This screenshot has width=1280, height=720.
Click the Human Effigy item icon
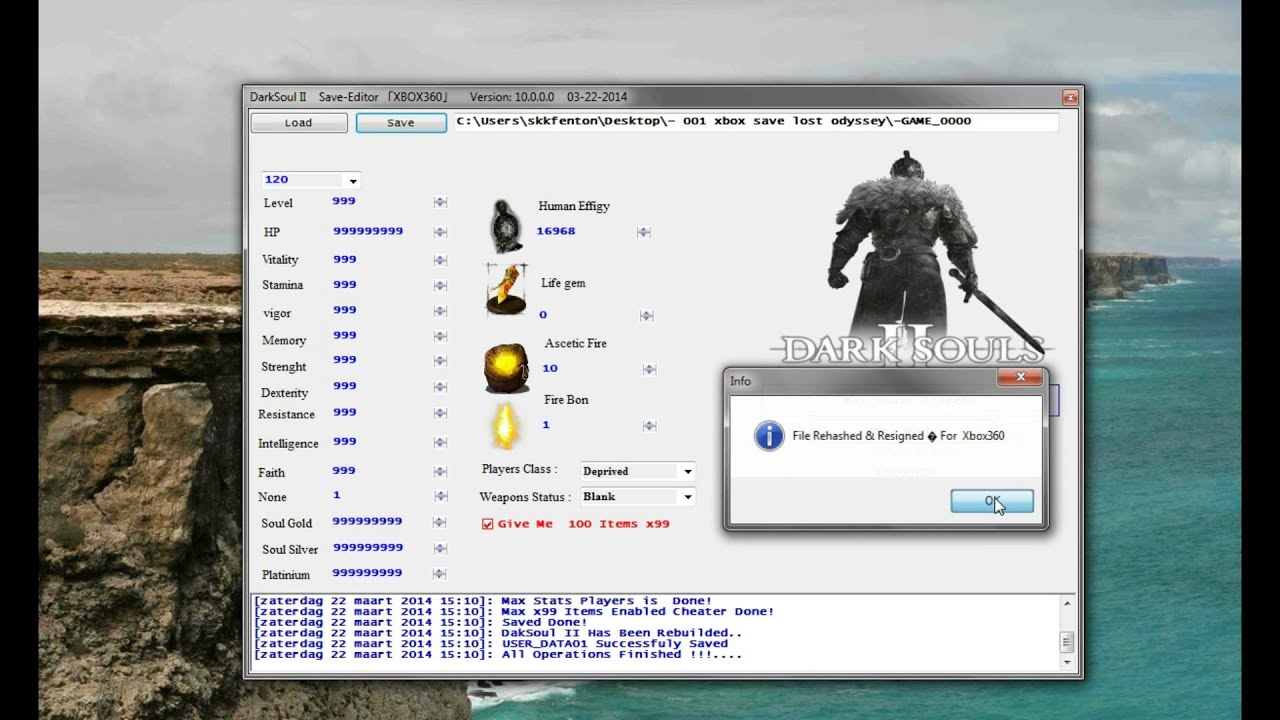506,226
